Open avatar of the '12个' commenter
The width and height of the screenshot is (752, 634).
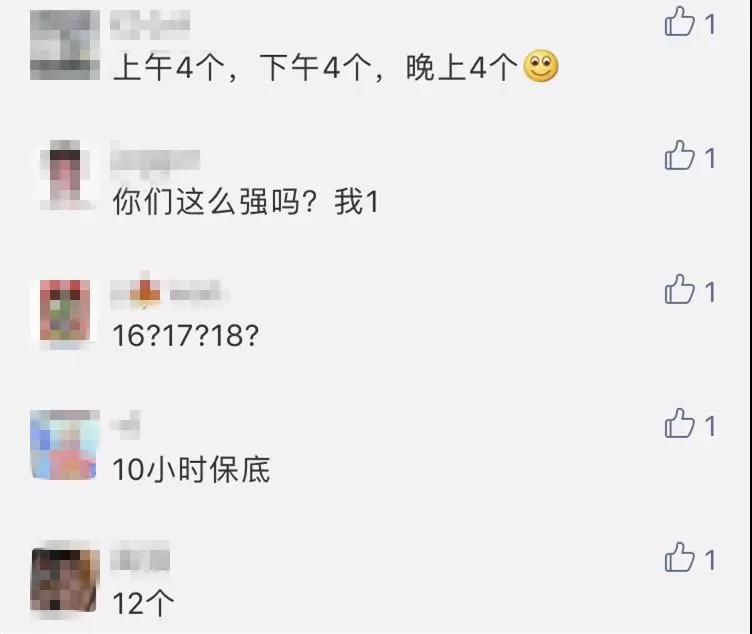point(65,580)
